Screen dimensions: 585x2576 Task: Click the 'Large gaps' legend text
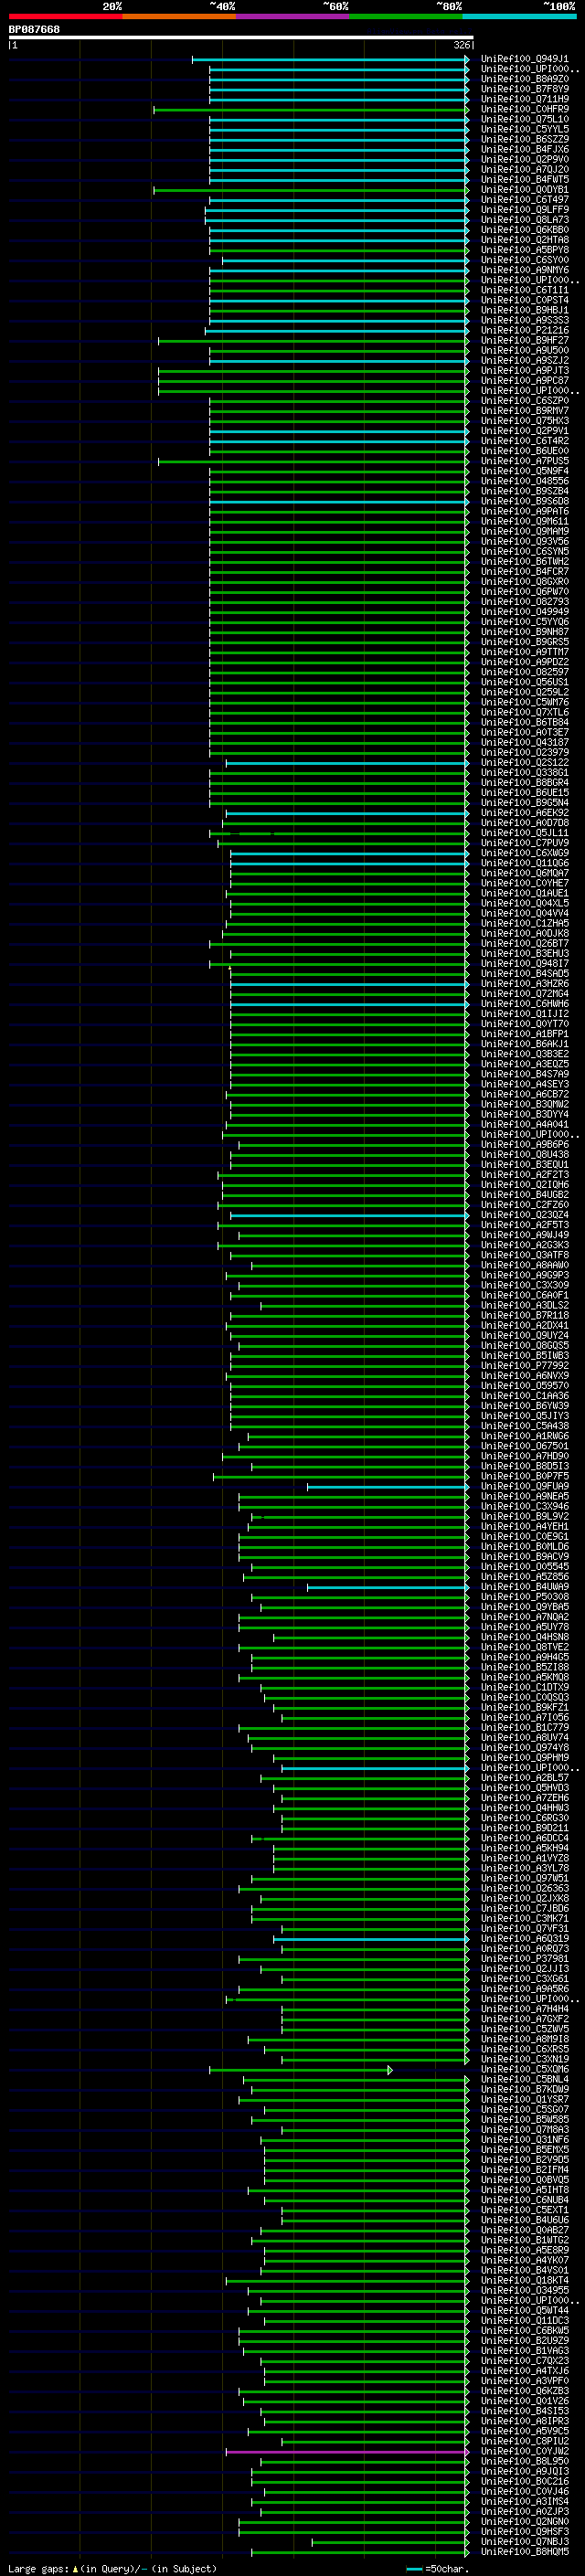pyautogui.click(x=38, y=2568)
